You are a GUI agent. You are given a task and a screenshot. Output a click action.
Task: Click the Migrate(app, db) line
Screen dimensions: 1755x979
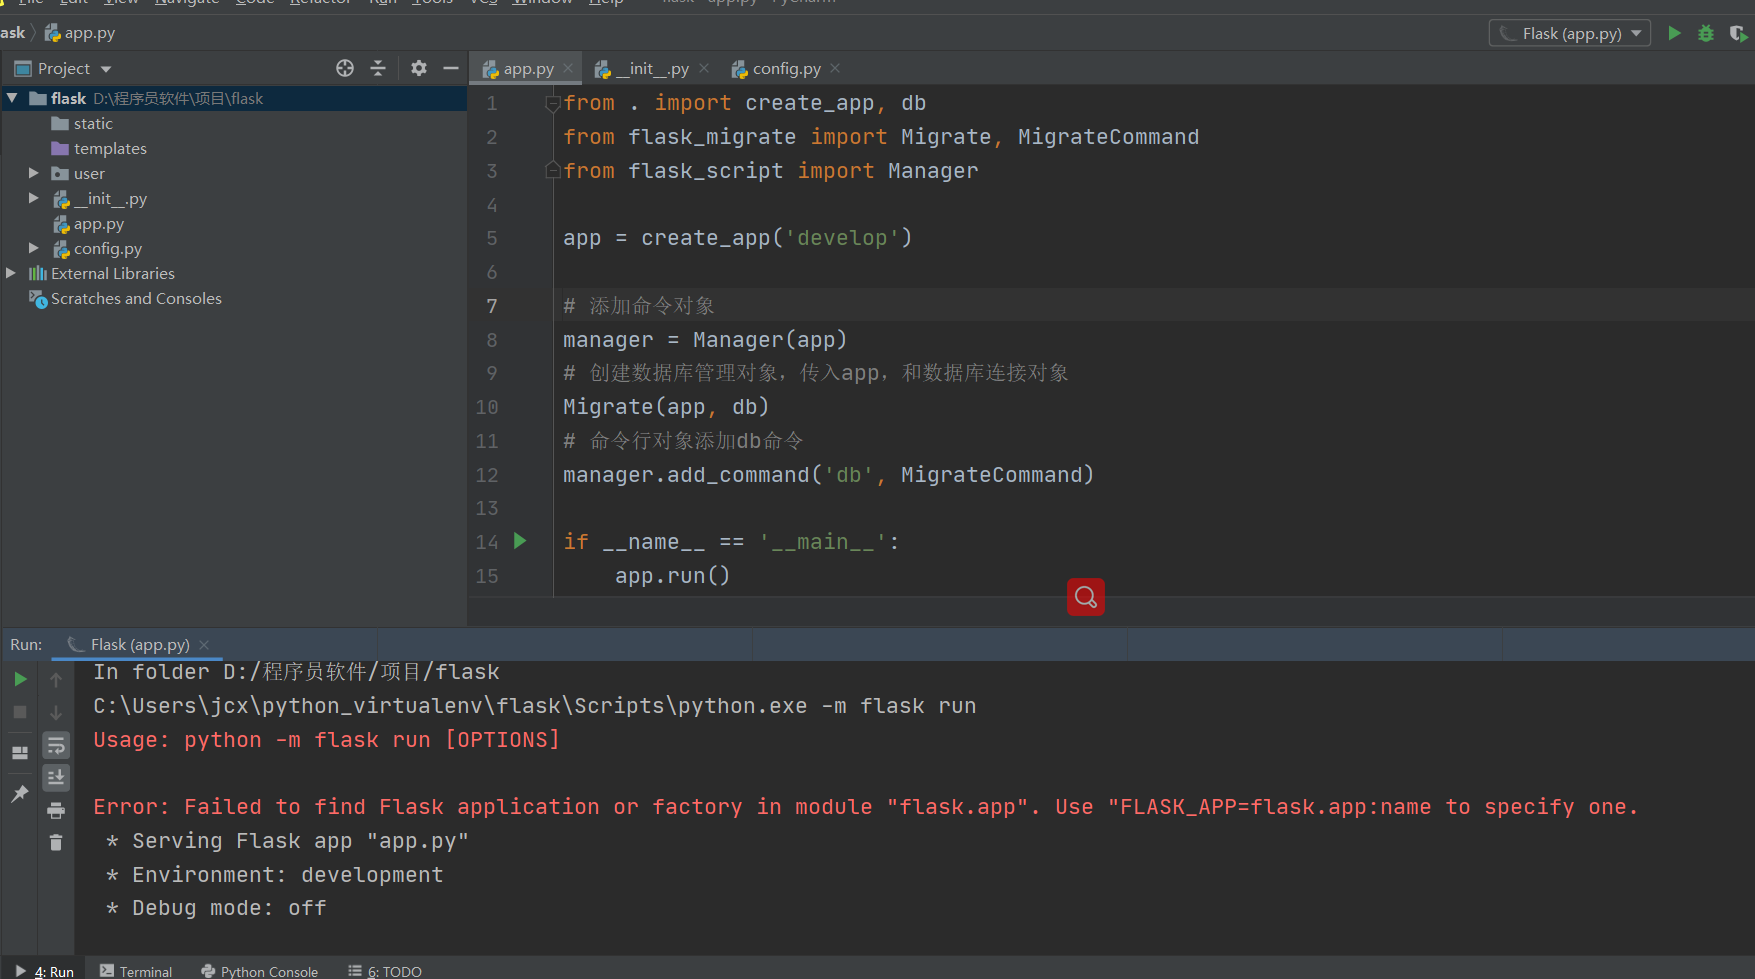[666, 407]
